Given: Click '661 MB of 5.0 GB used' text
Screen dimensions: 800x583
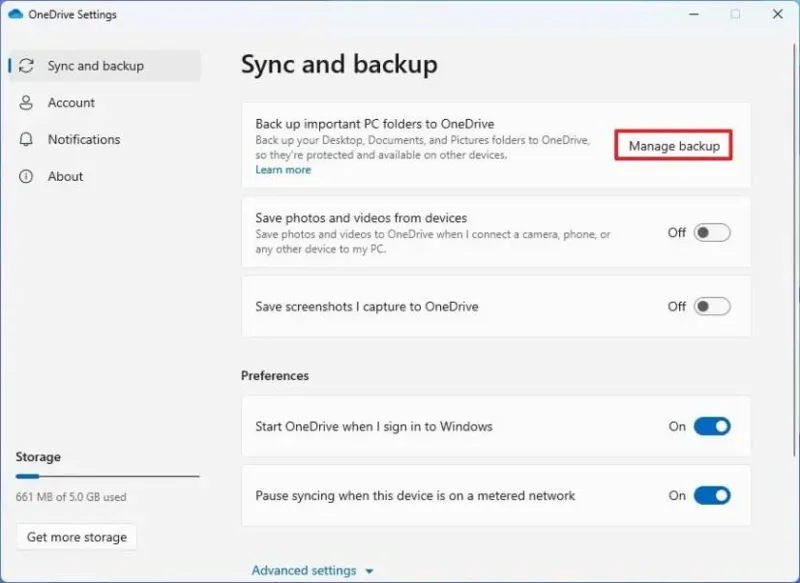Looking at the screenshot, I should 71,497.
